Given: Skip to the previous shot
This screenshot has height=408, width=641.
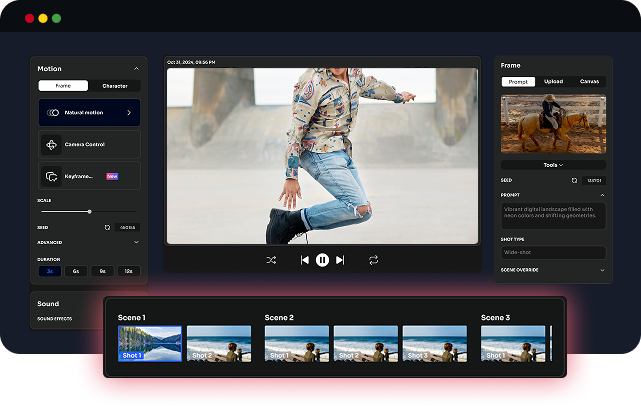Looking at the screenshot, I should click(x=305, y=260).
